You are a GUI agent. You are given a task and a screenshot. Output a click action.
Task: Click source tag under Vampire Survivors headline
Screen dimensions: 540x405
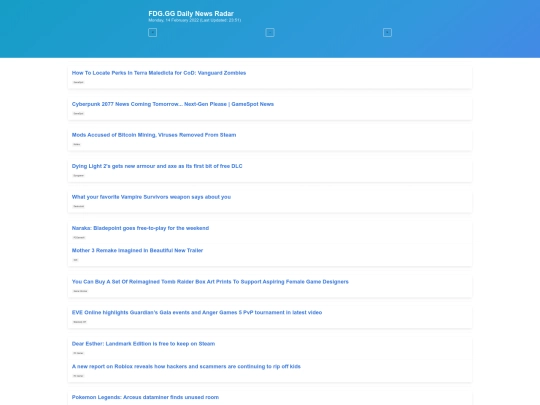pyautogui.click(x=79, y=206)
